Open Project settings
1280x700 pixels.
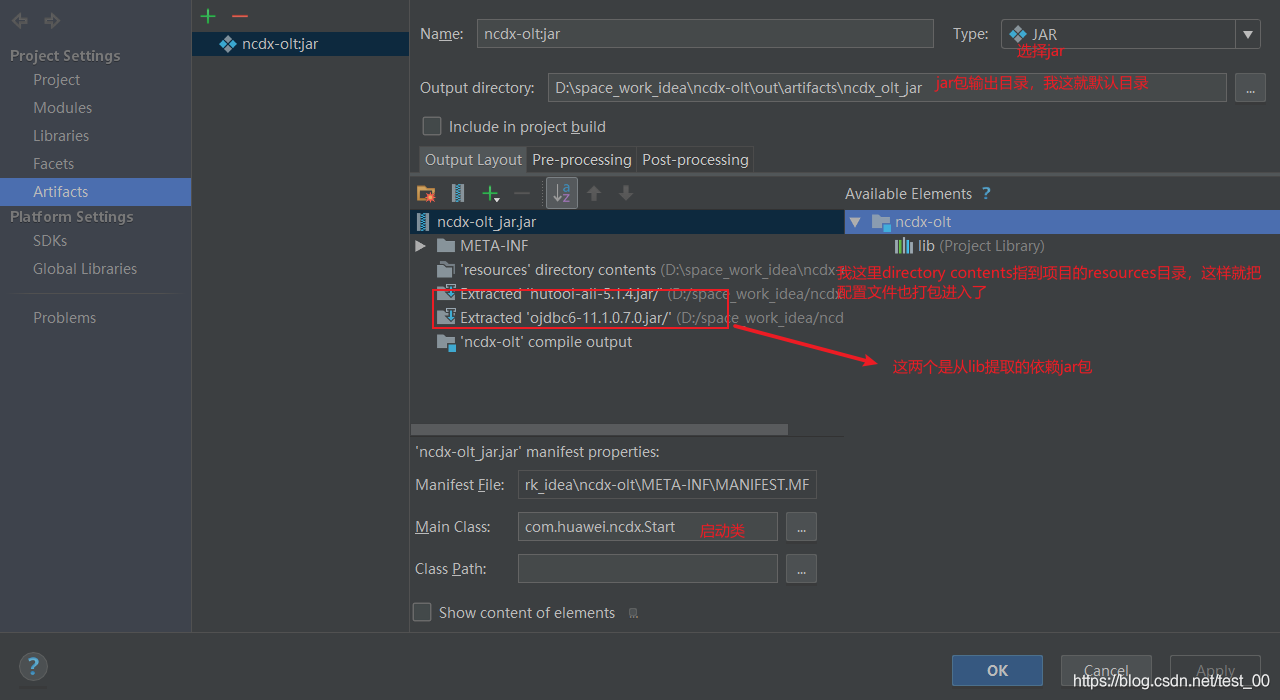click(56, 80)
